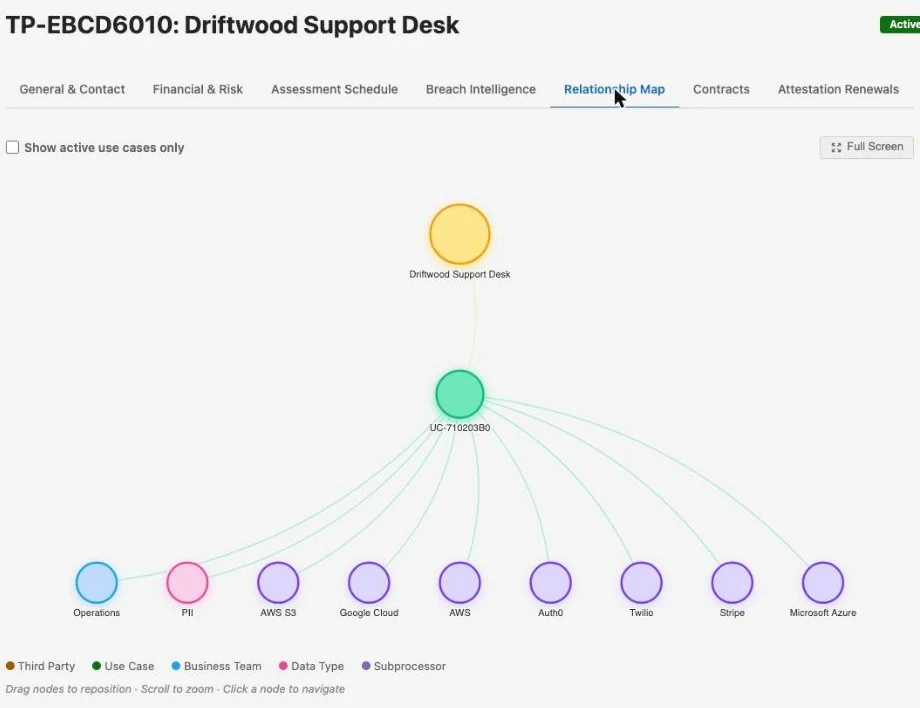Select the UC-710203B0 use case node
The width and height of the screenshot is (920, 708).
coord(459,394)
